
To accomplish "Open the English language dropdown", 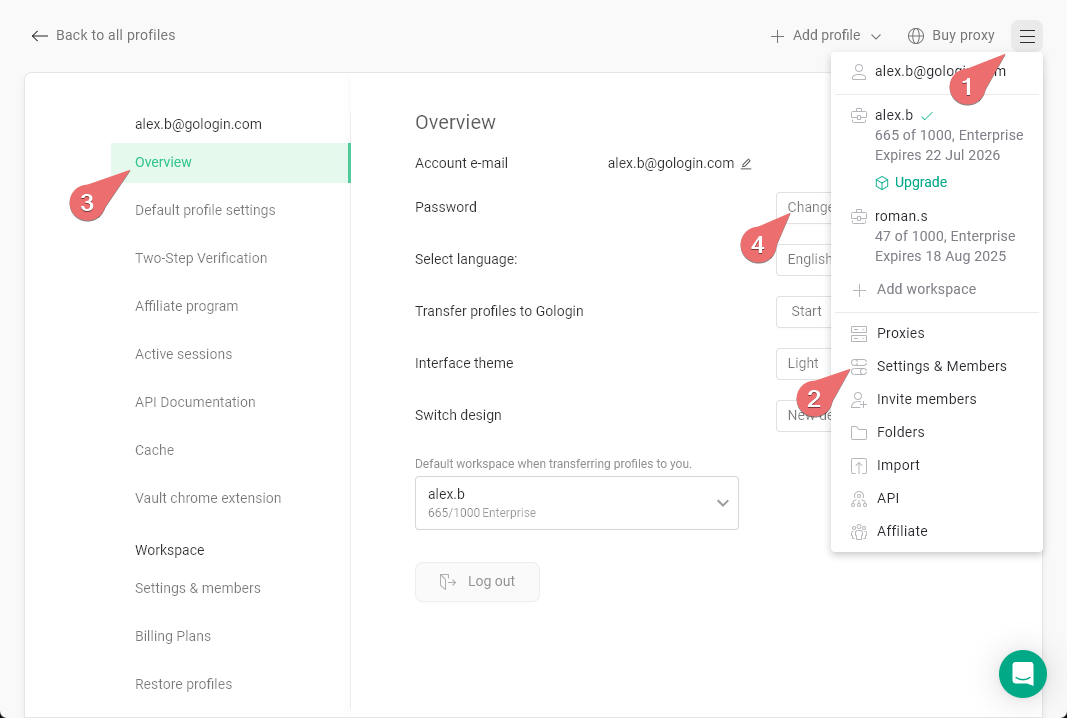I will pyautogui.click(x=804, y=259).
